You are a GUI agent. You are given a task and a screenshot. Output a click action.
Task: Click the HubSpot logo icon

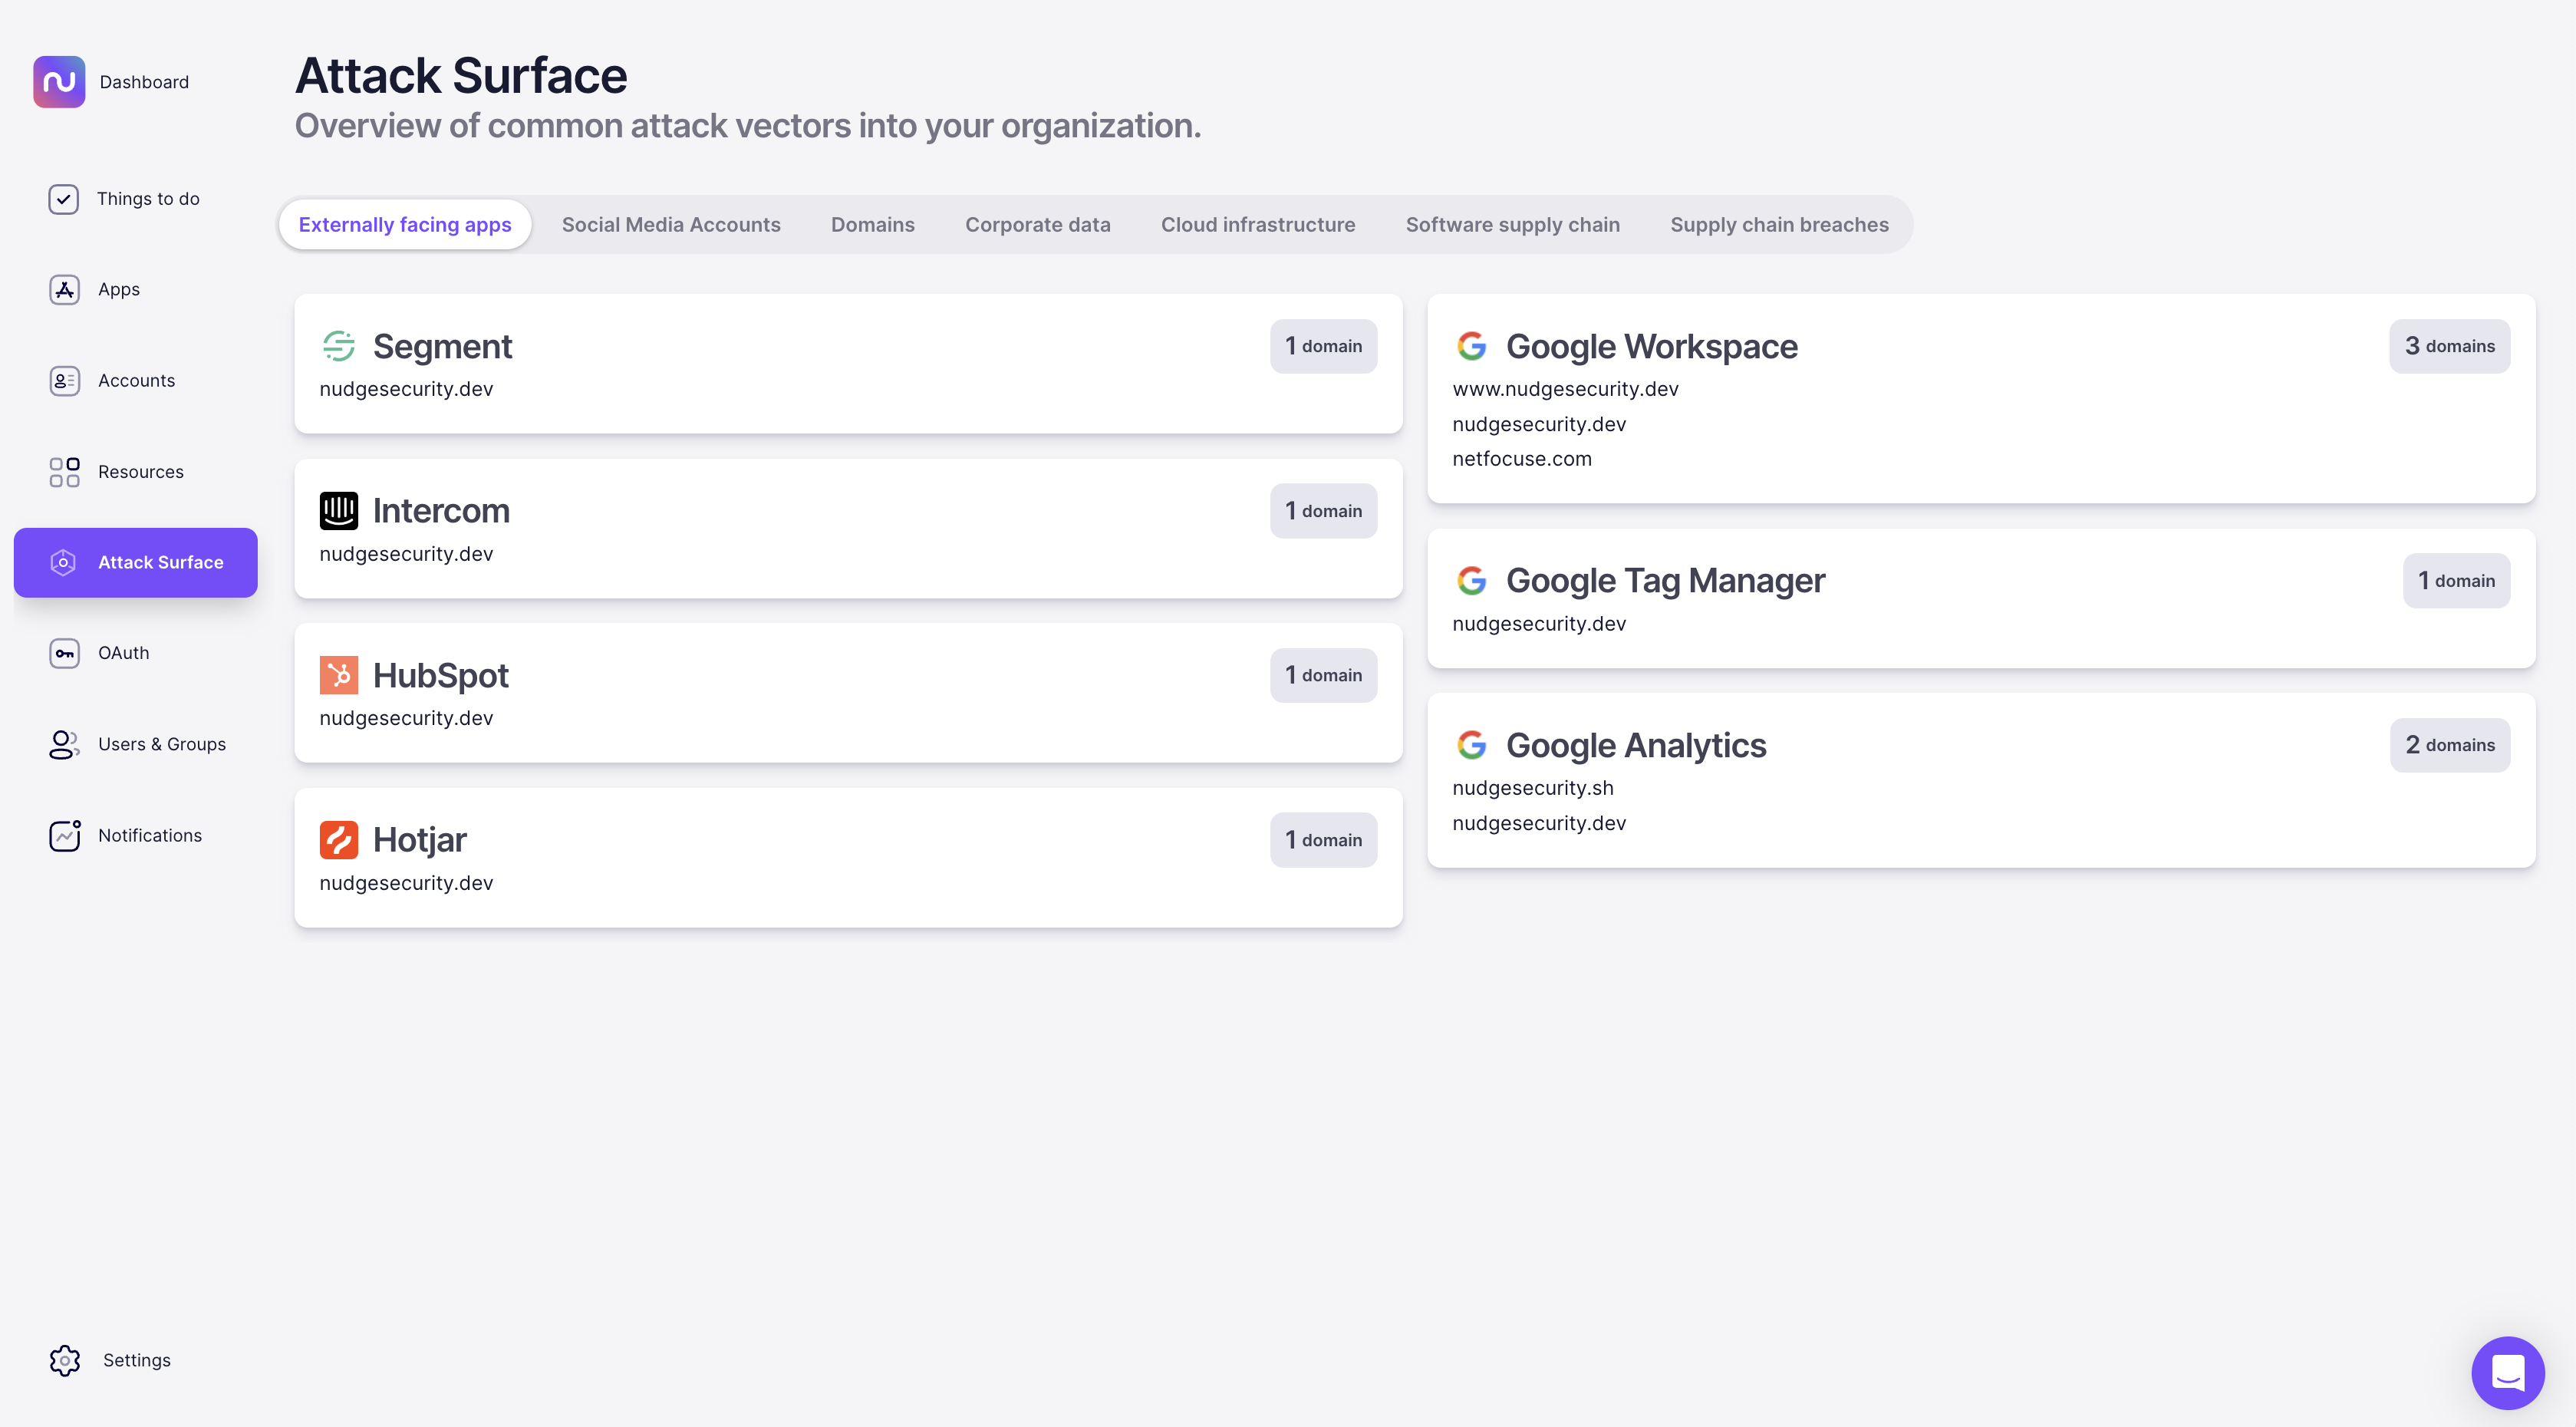coord(339,675)
